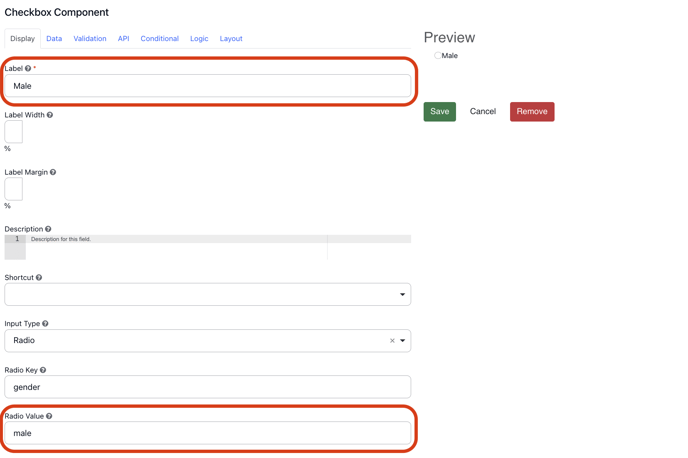
Task: Open the Validation tab
Action: [90, 39]
